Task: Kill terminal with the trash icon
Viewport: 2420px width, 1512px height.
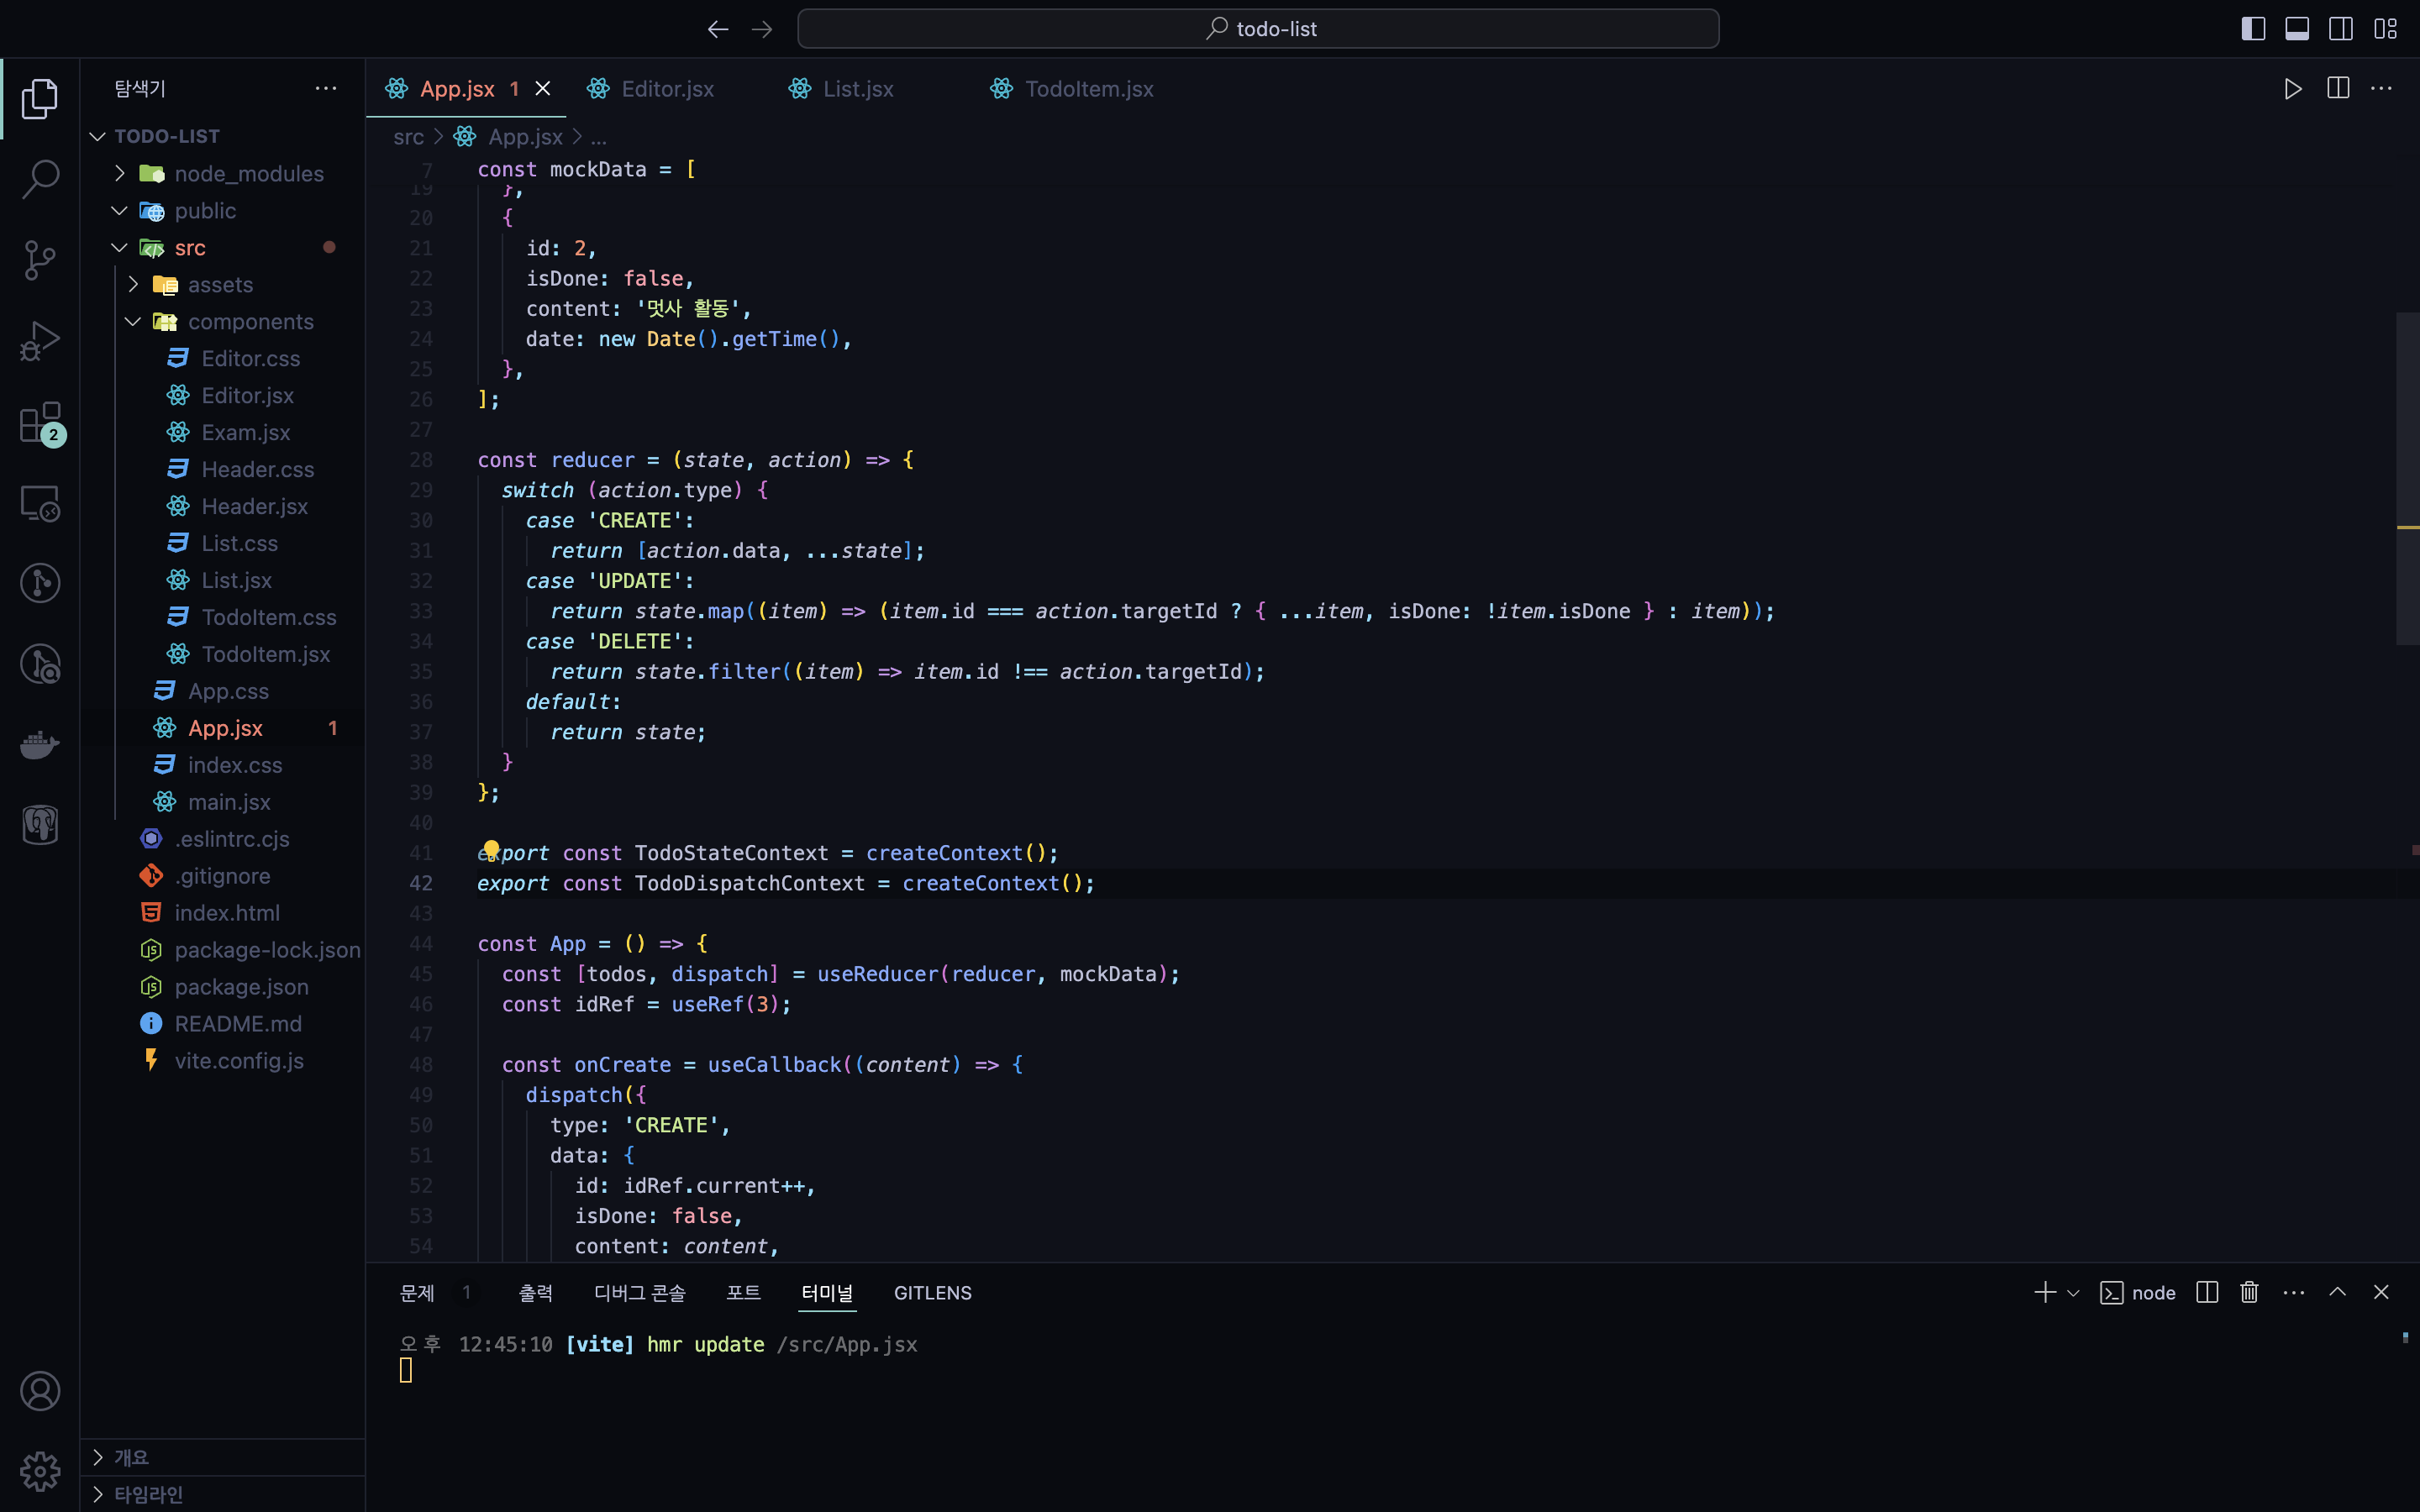Action: coord(2249,1292)
